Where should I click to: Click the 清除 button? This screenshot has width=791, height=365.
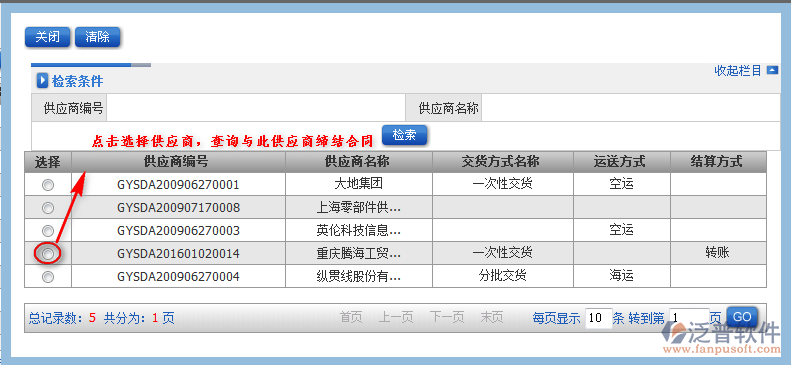click(x=97, y=37)
